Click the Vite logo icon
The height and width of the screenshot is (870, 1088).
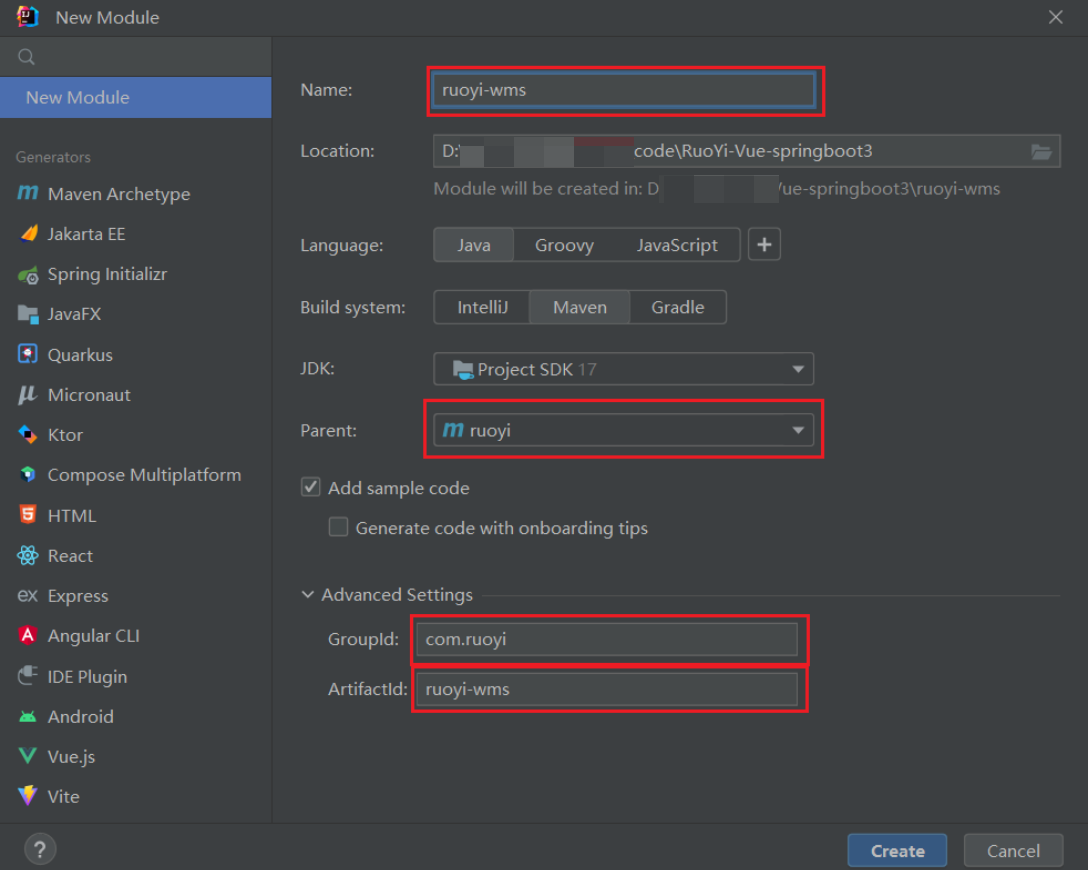click(28, 796)
